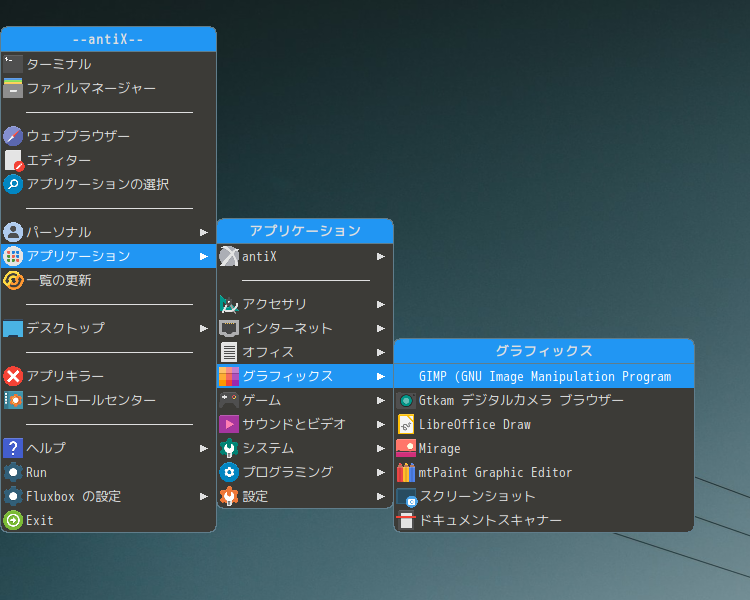The width and height of the screenshot is (750, 600).
Task: Expand the オフィス submenu arrow
Action: click(x=381, y=352)
